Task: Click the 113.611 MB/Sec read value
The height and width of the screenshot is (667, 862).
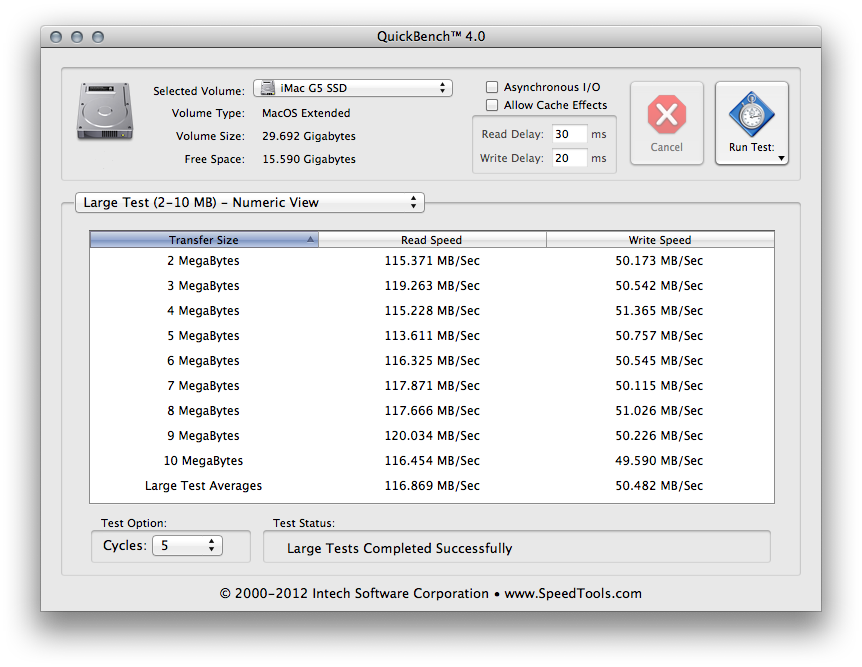Action: pos(432,336)
